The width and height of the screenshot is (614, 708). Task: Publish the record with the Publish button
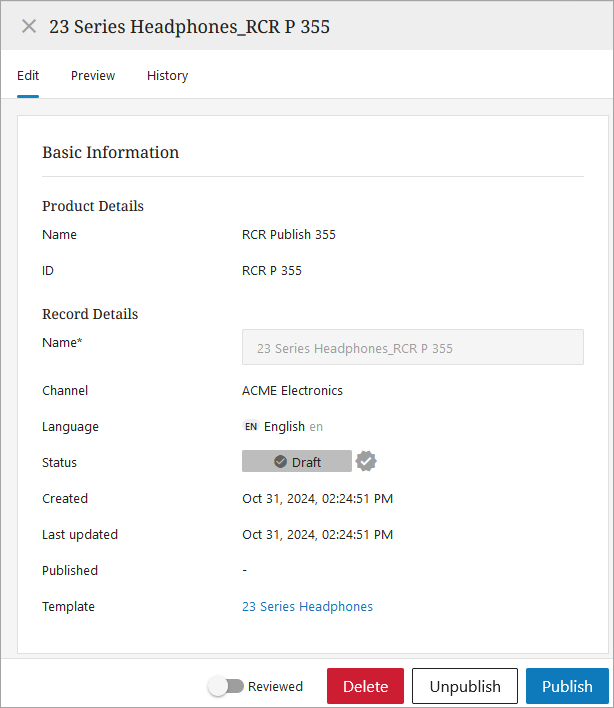(x=567, y=686)
